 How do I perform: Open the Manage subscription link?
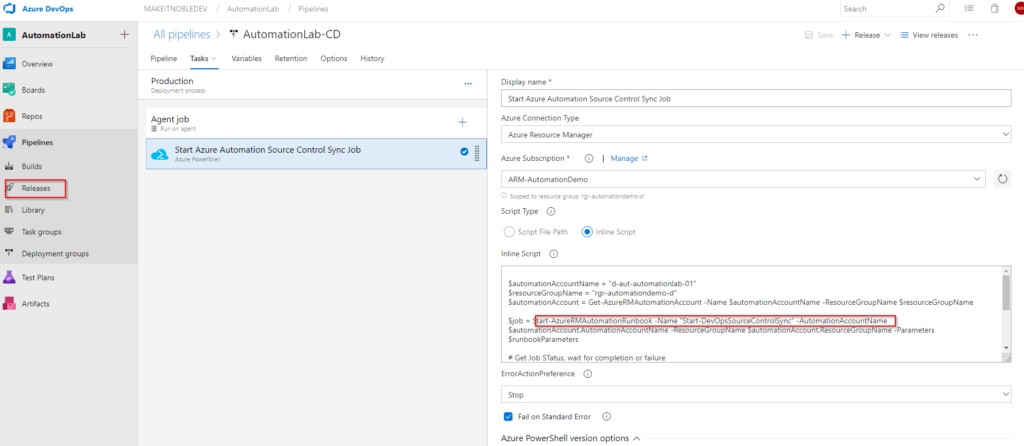coord(629,158)
